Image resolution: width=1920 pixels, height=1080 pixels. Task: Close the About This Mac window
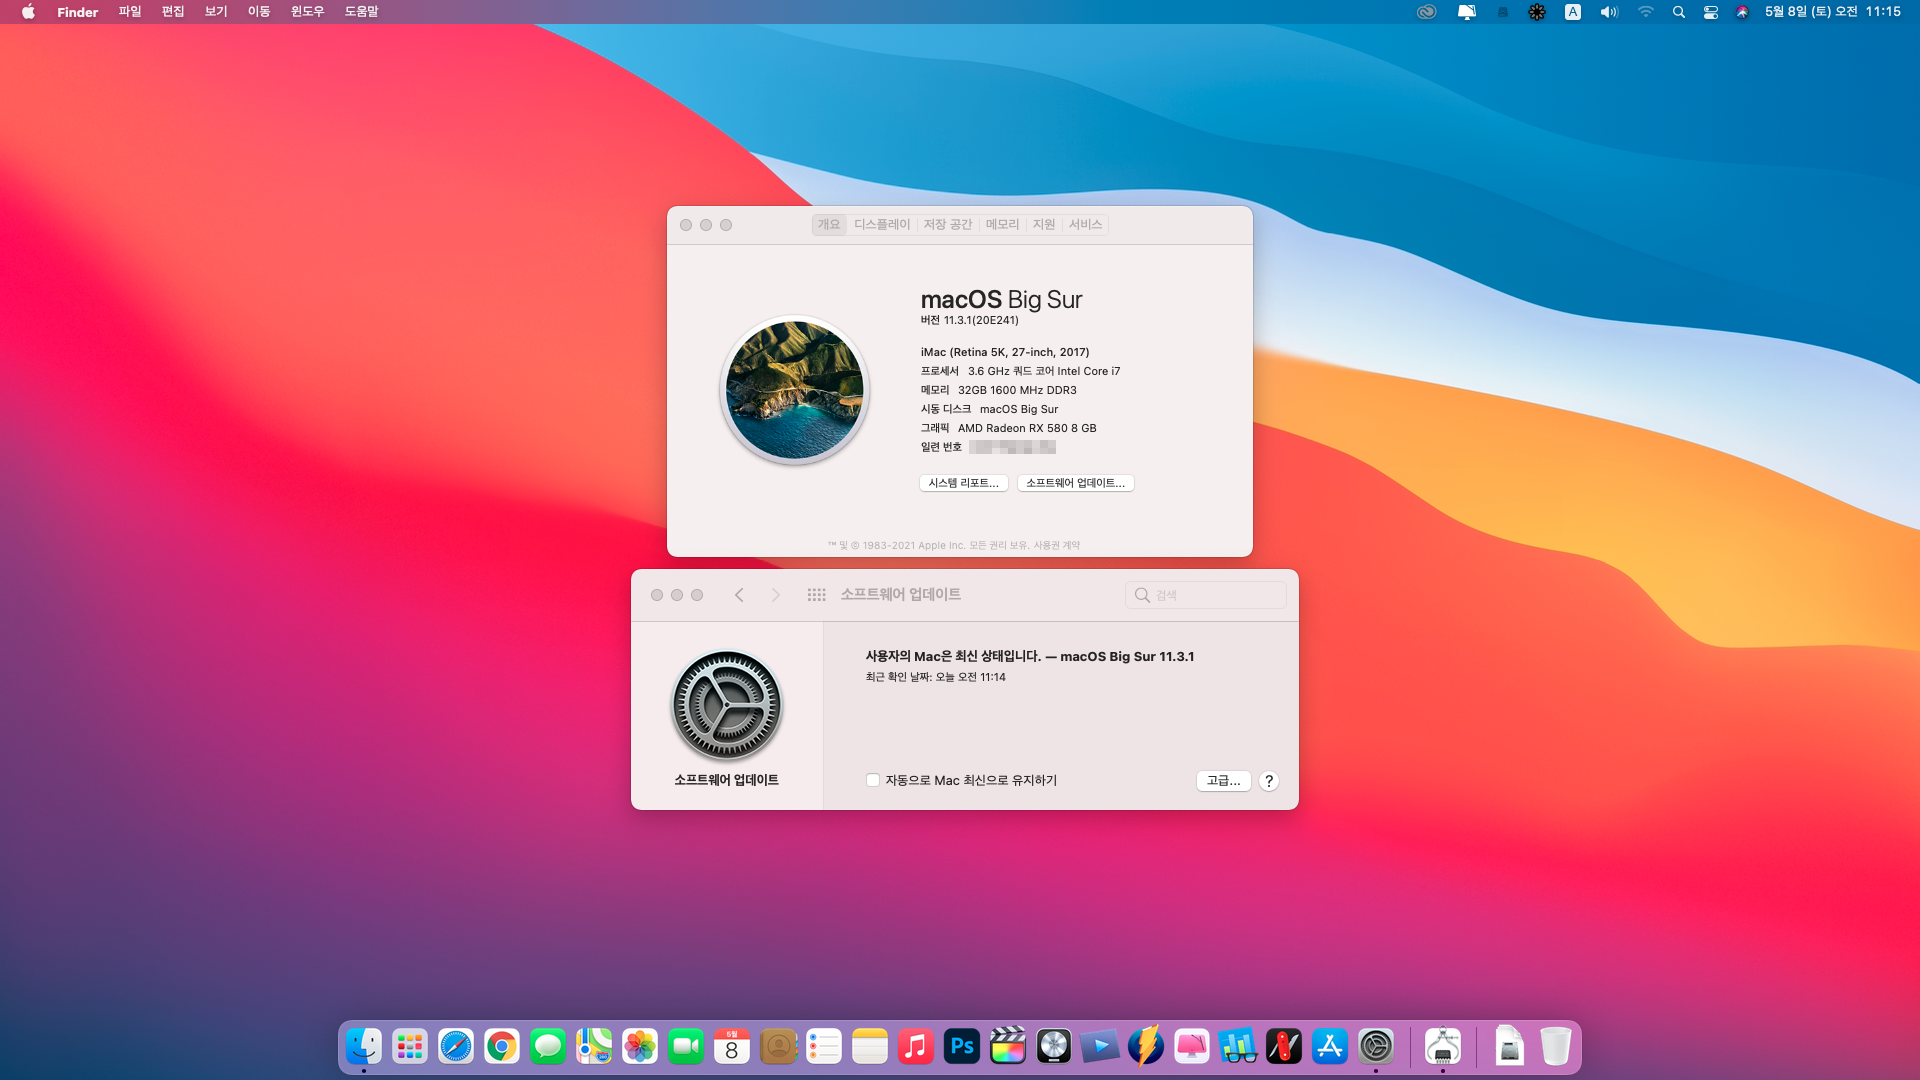(x=686, y=225)
